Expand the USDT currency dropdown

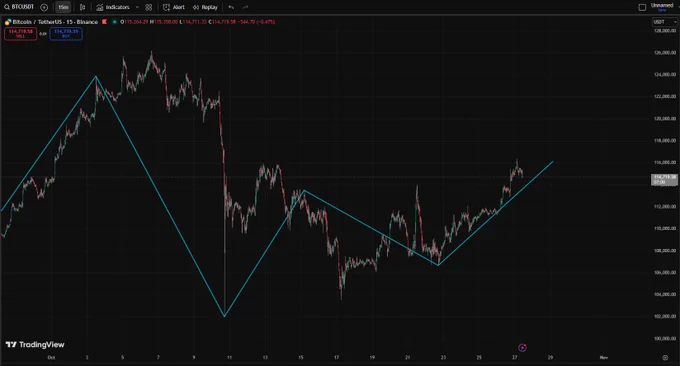tap(664, 22)
